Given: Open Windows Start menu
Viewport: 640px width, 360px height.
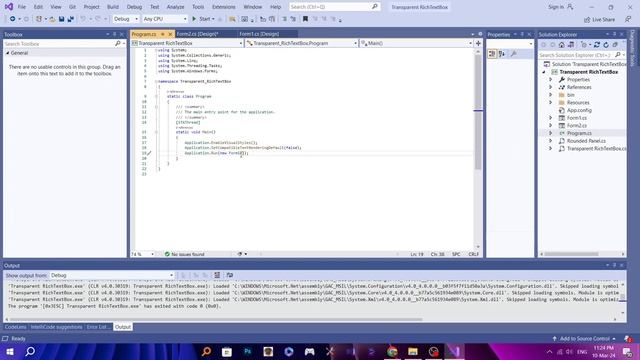Looking at the screenshot, I should [10, 351].
